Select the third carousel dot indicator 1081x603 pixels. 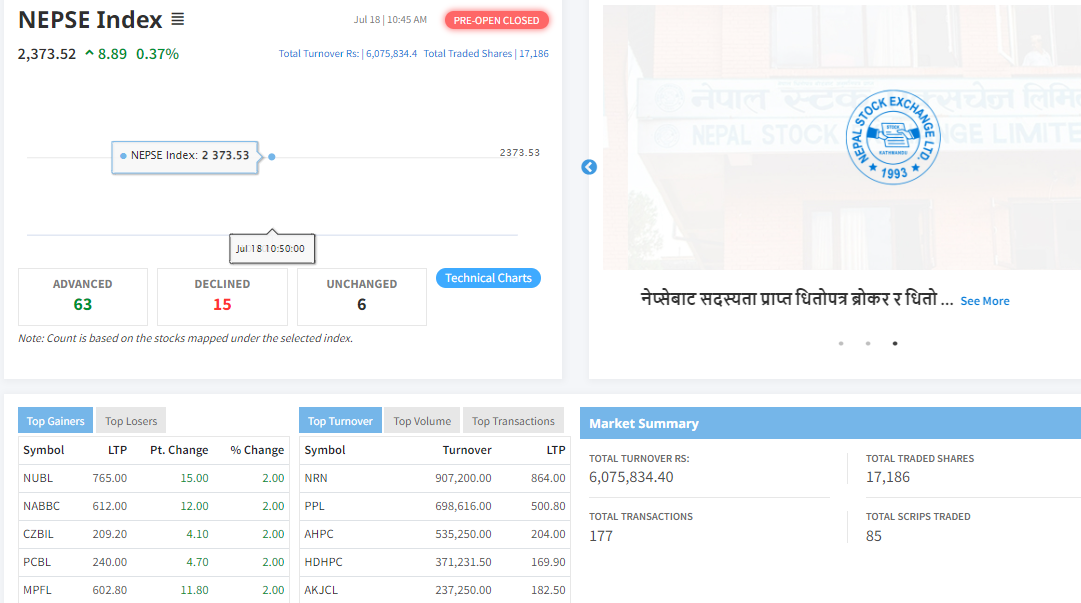coord(895,343)
